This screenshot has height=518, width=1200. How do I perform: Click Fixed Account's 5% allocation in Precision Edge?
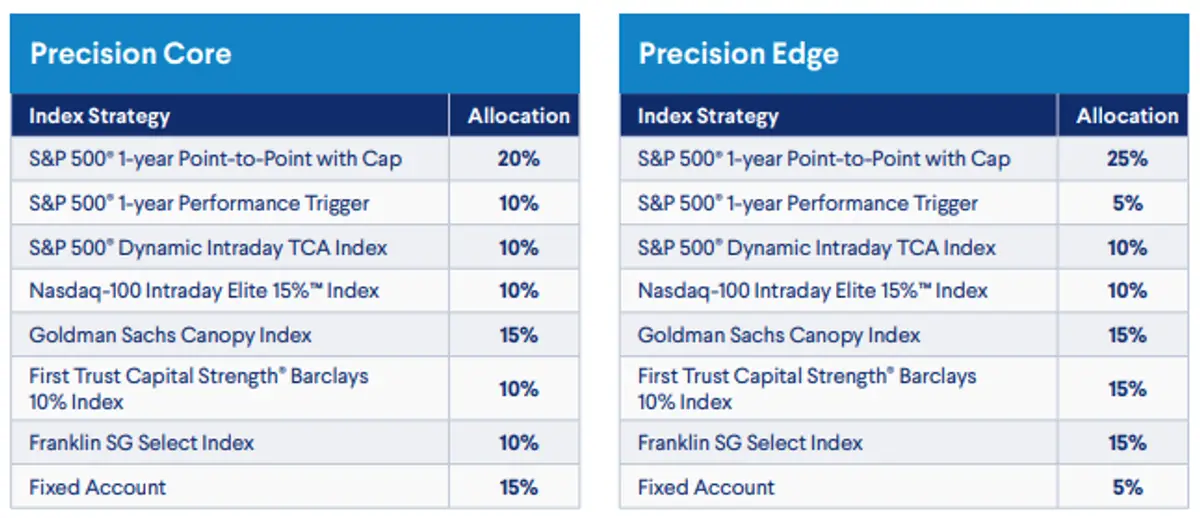pyautogui.click(x=1127, y=488)
